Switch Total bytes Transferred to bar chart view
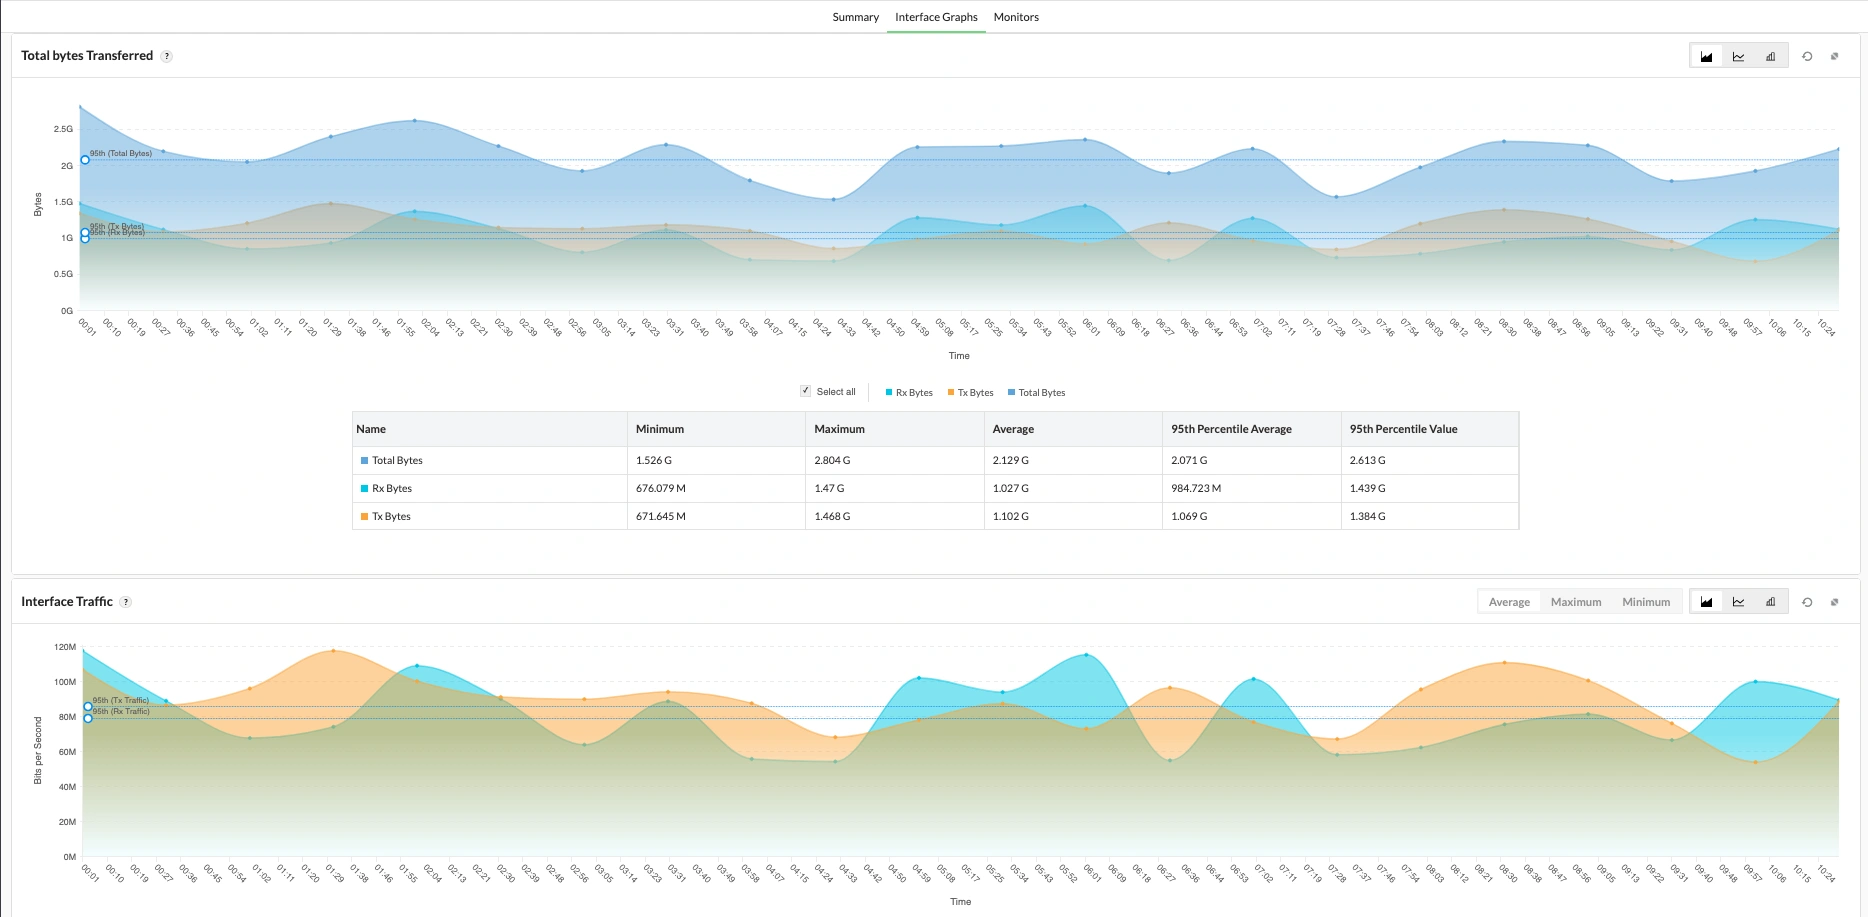 point(1770,56)
